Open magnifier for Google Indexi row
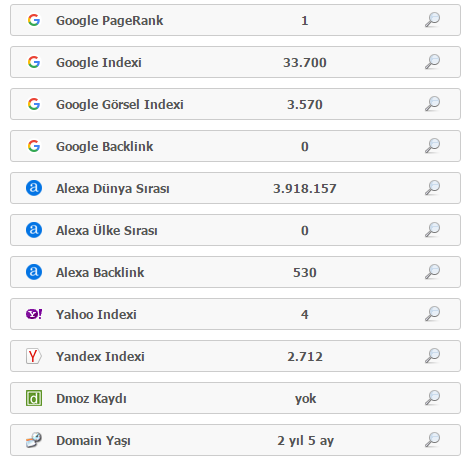Image resolution: width=467 pixels, height=461 pixels. (x=432, y=62)
